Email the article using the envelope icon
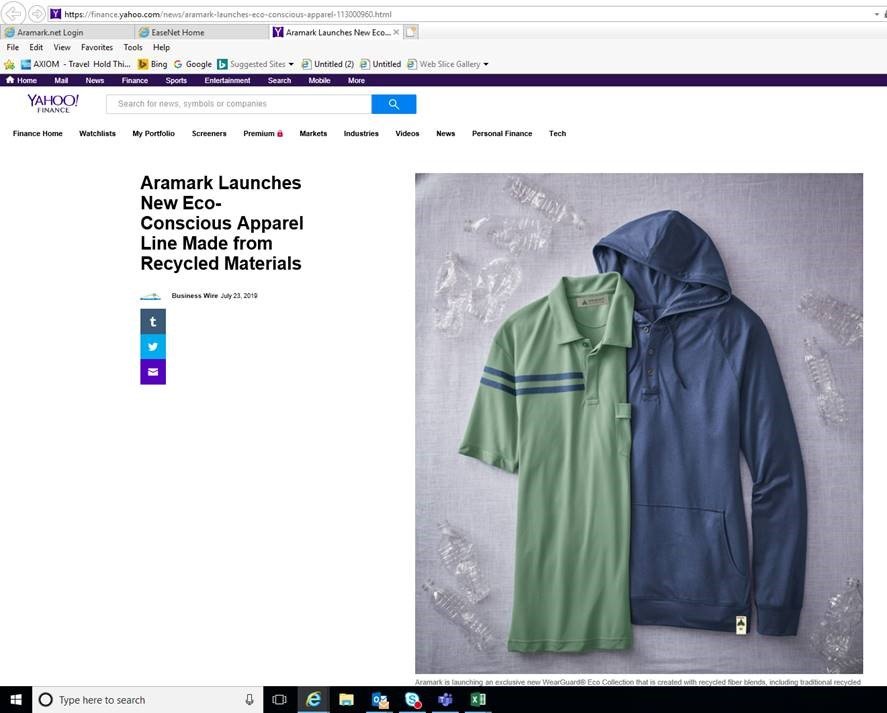 152,371
